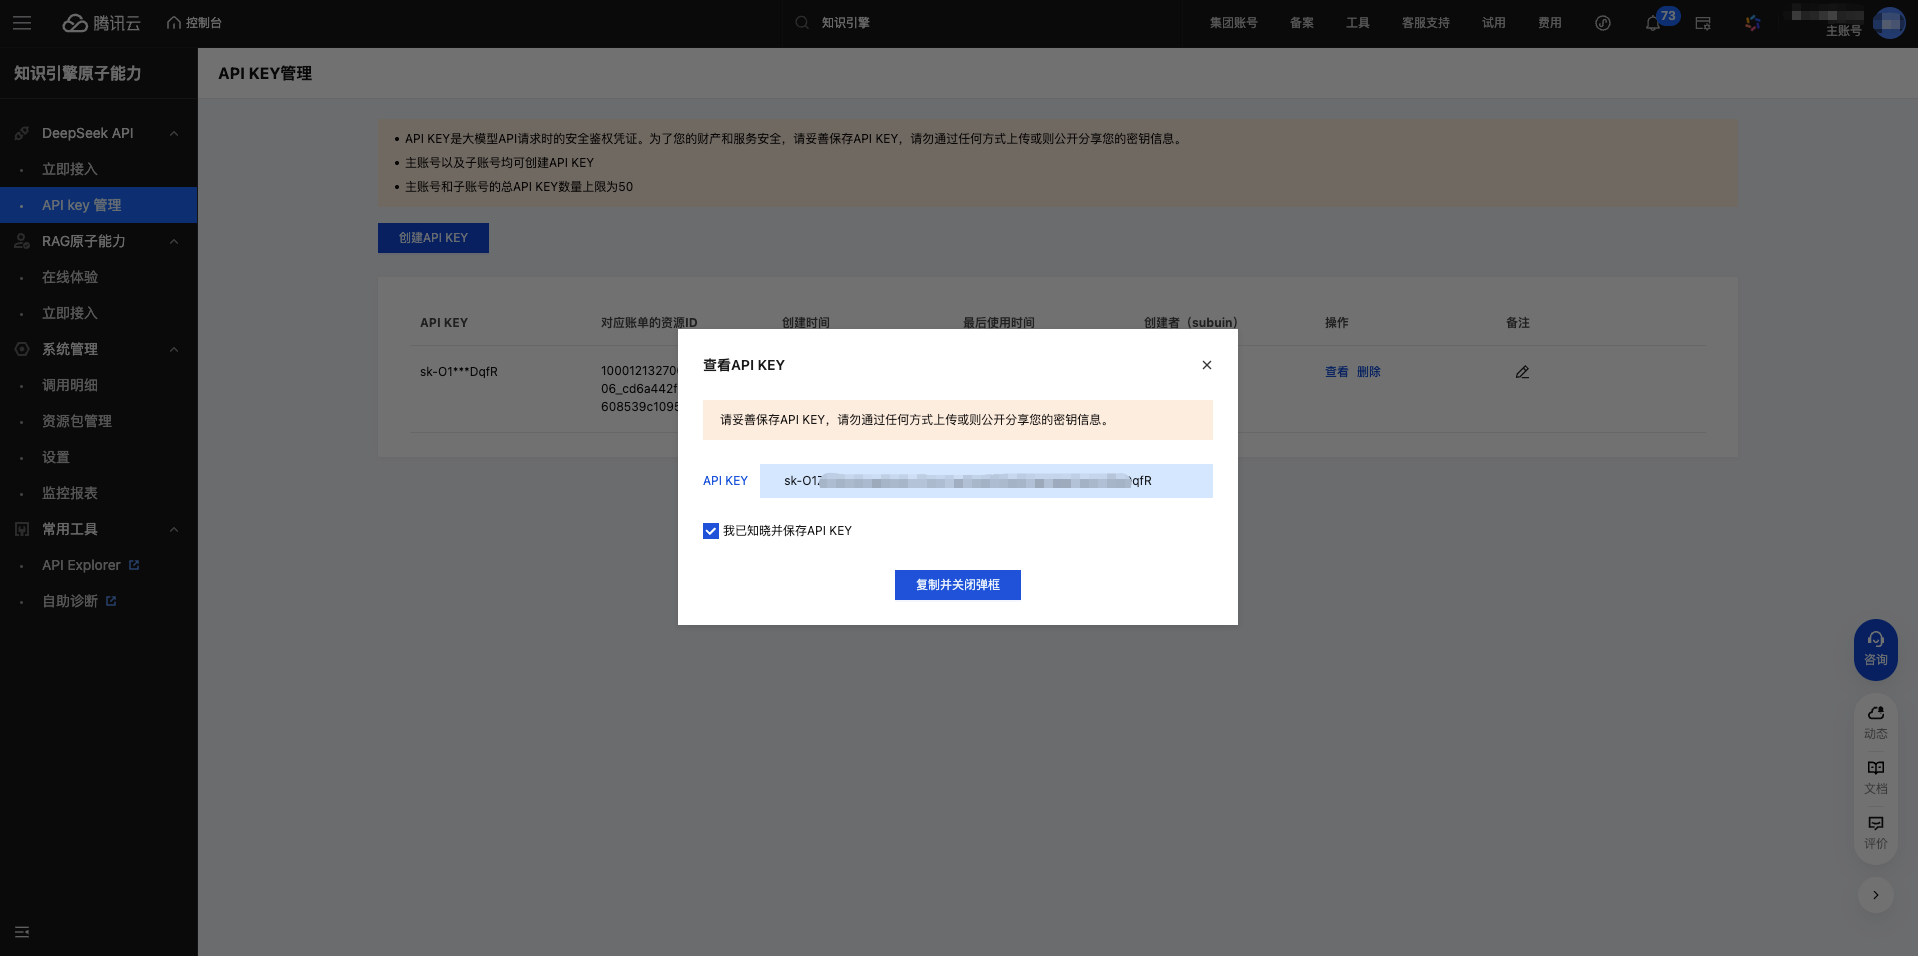Expand the RAG原子能力 section
Image resolution: width=1918 pixels, height=956 pixels.
click(x=173, y=241)
